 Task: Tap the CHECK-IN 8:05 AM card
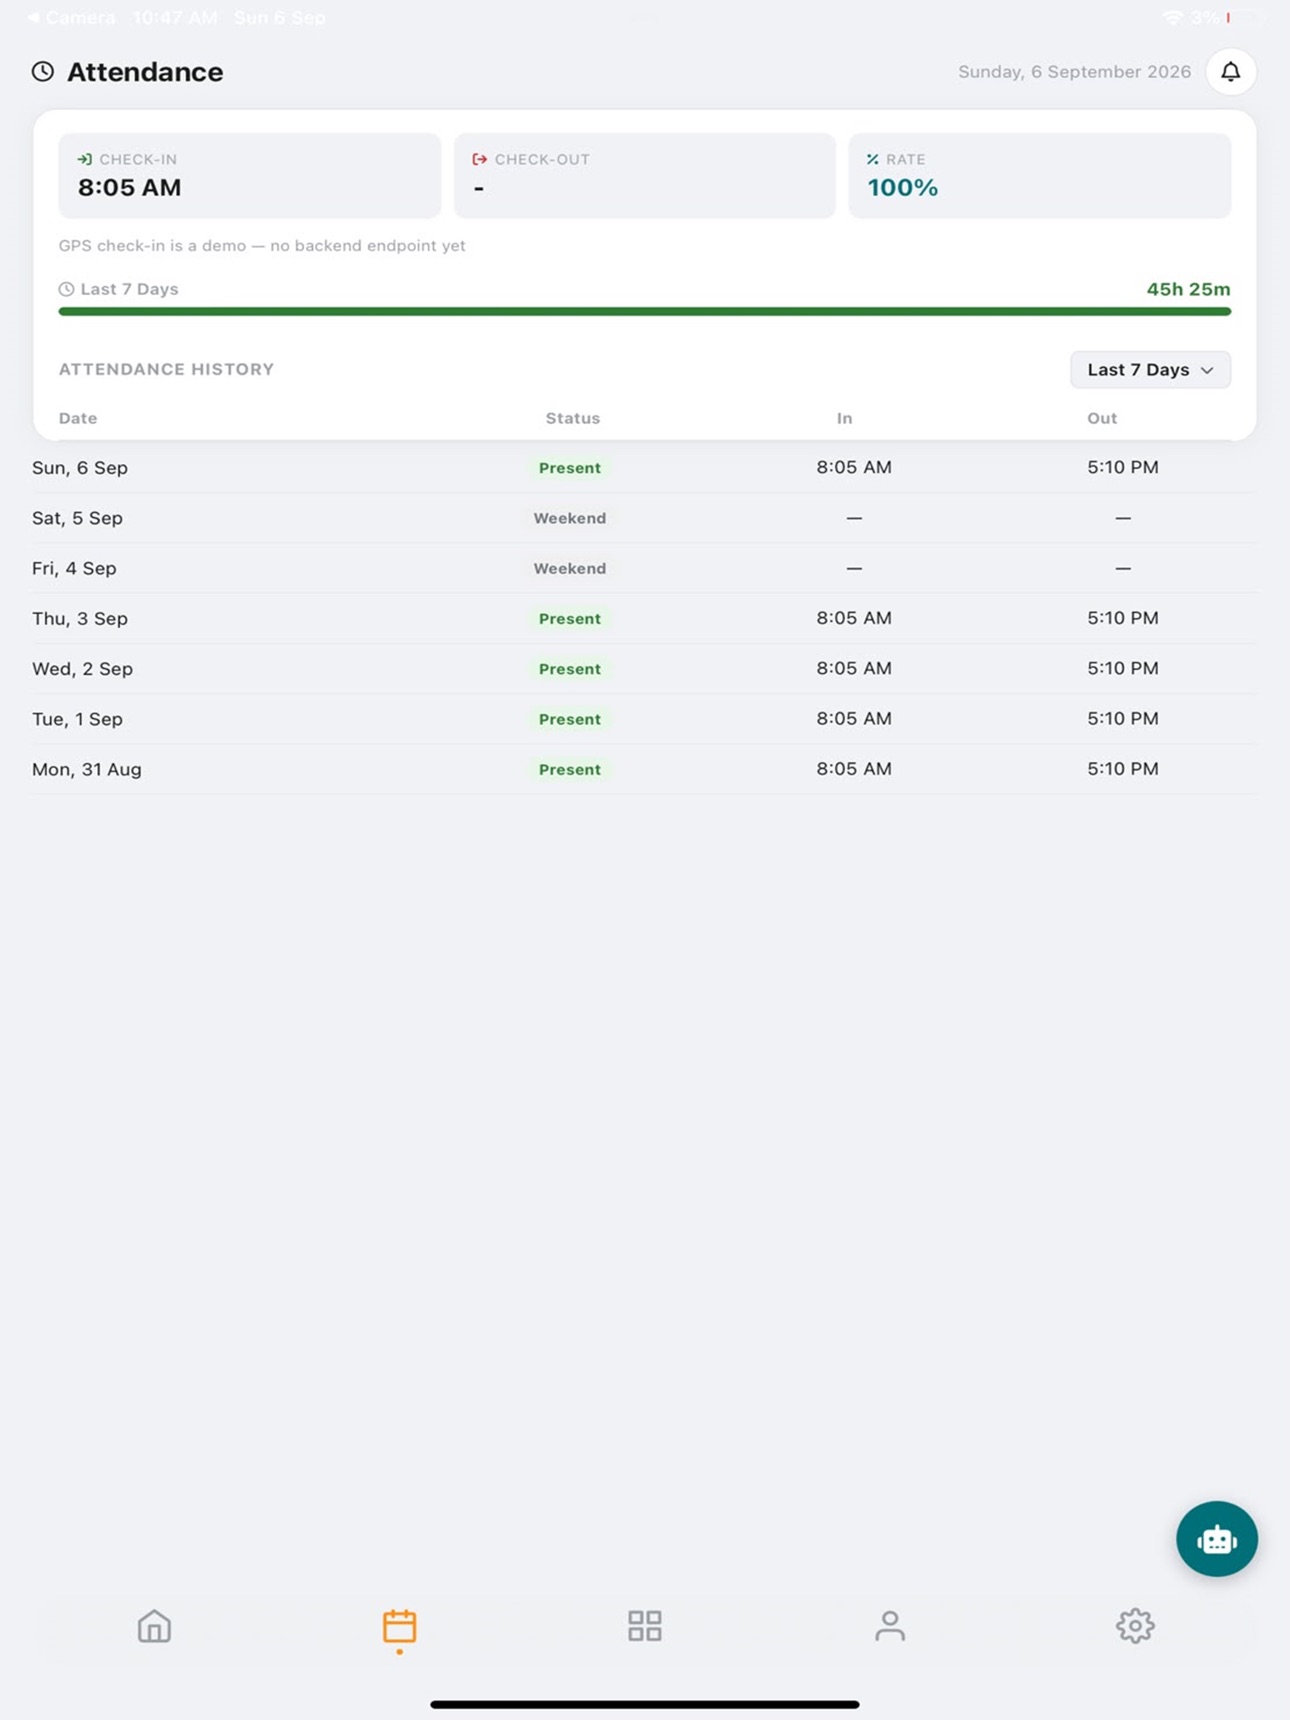point(249,176)
